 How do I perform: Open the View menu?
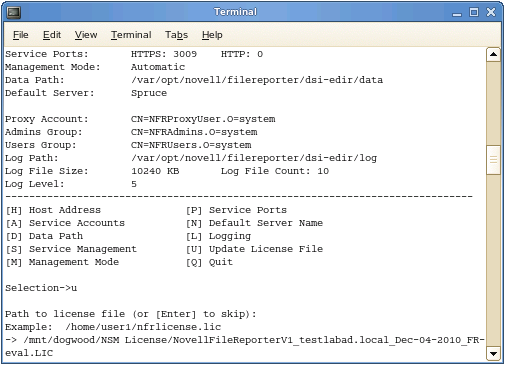coord(86,35)
